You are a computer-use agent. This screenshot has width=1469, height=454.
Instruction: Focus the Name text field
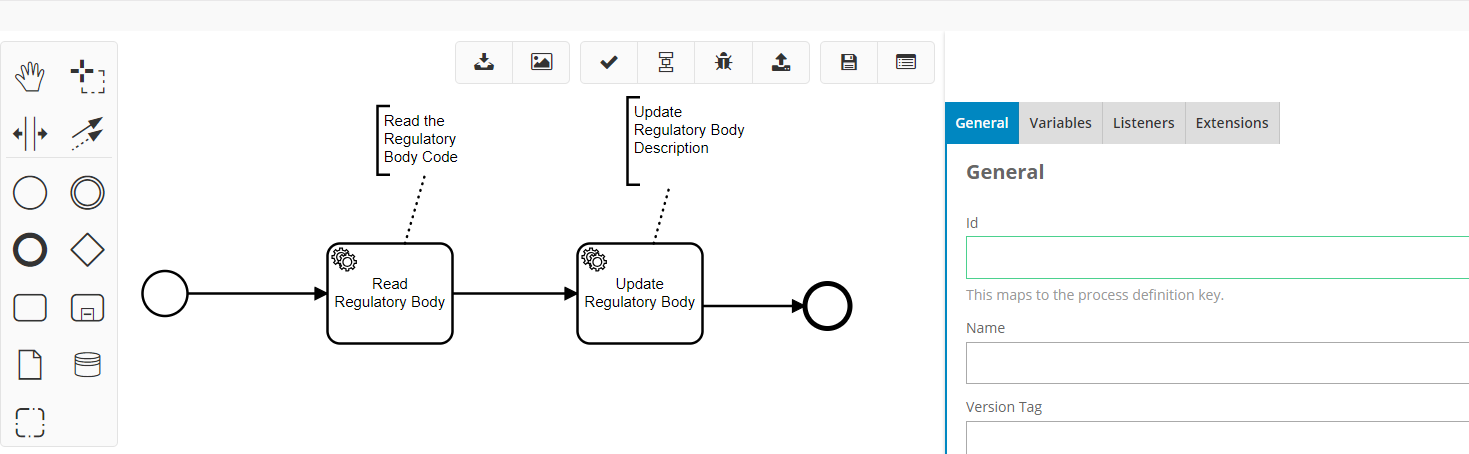1216,363
